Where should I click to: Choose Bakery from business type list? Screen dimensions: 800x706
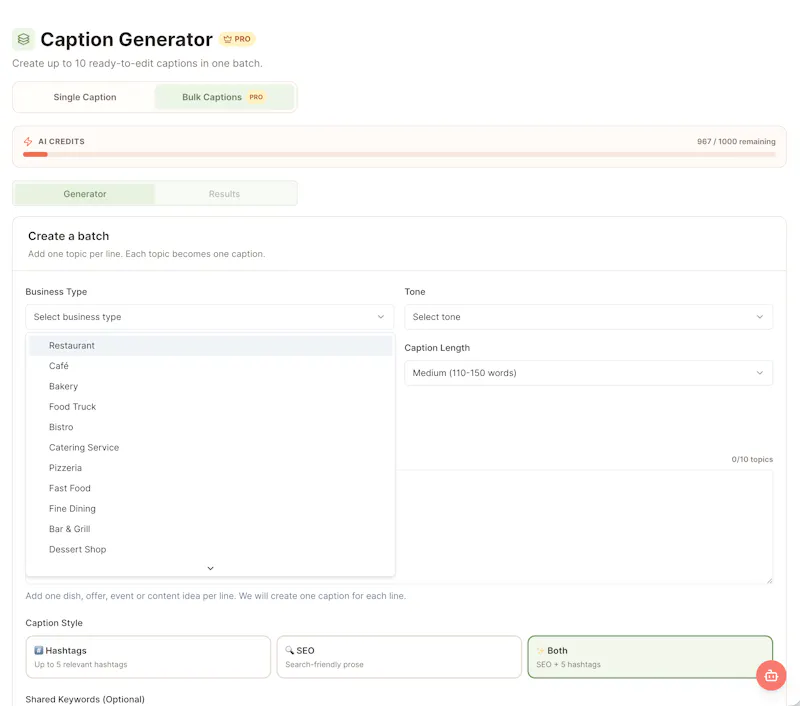[210, 386]
